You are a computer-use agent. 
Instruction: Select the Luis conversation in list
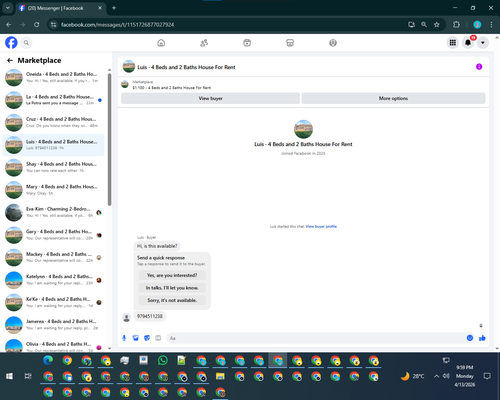tap(53, 145)
